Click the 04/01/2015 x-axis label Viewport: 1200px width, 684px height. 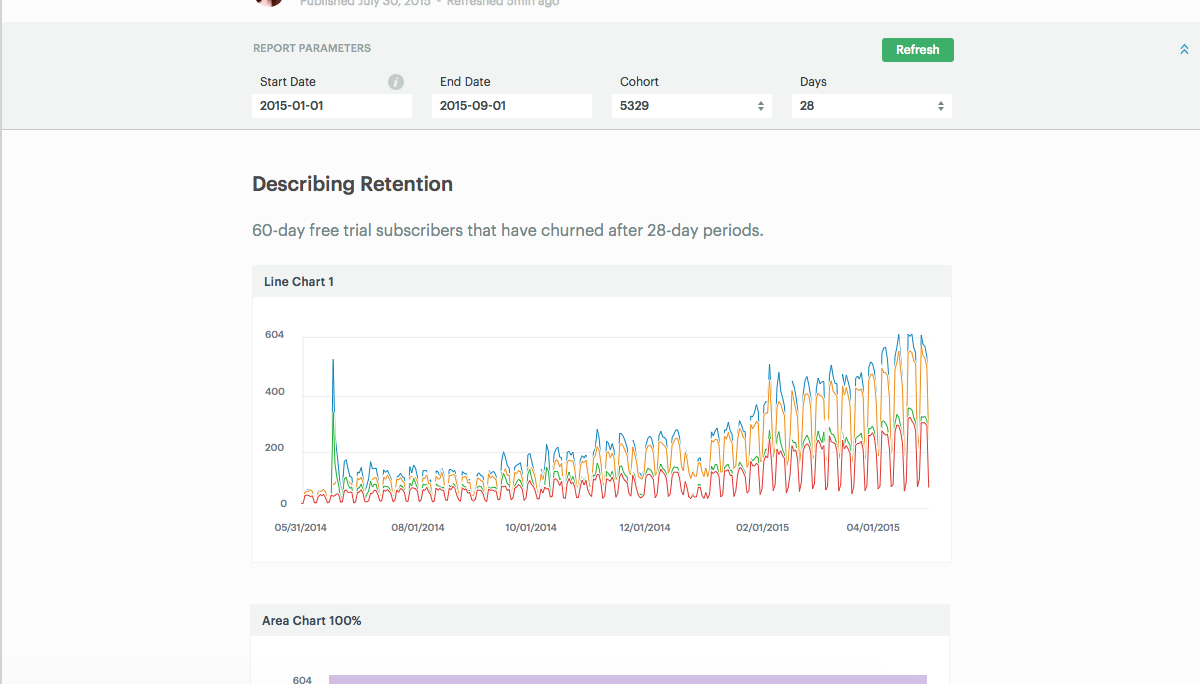click(x=874, y=527)
